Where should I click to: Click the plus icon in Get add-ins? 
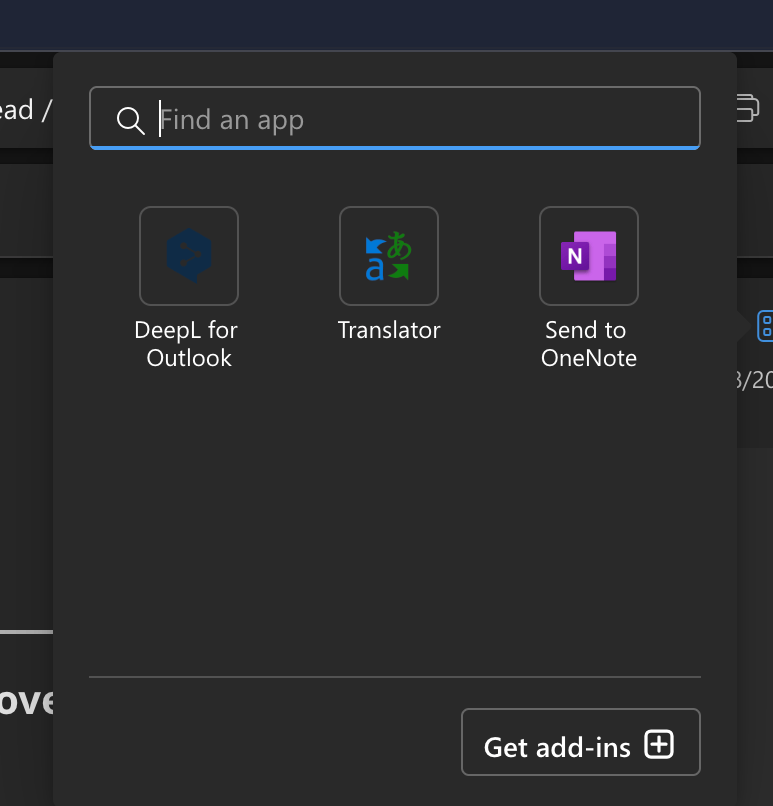[659, 744]
